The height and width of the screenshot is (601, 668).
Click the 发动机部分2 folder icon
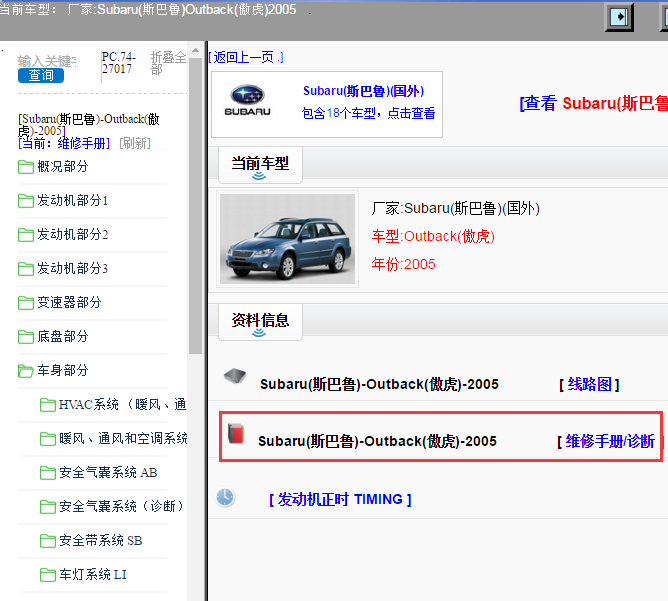coord(26,235)
